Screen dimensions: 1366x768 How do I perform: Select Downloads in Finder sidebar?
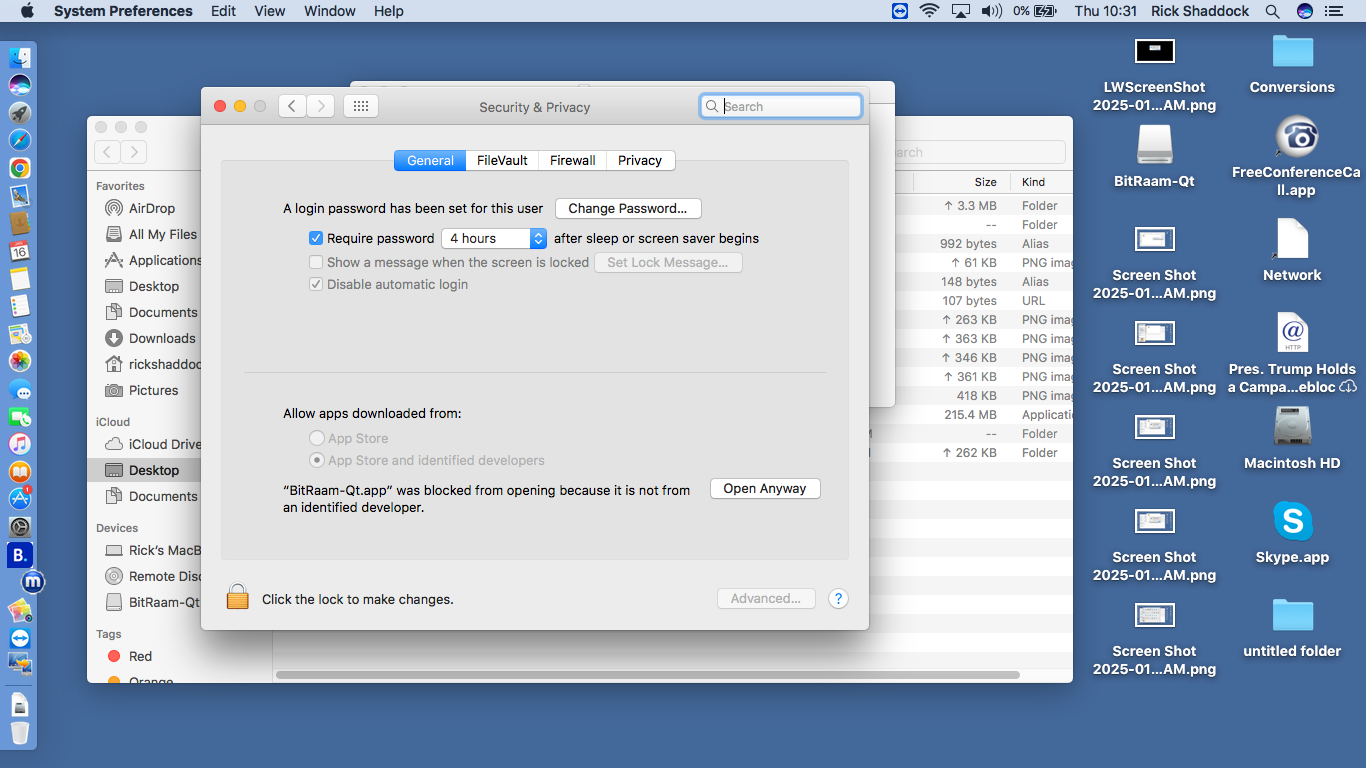pos(152,338)
